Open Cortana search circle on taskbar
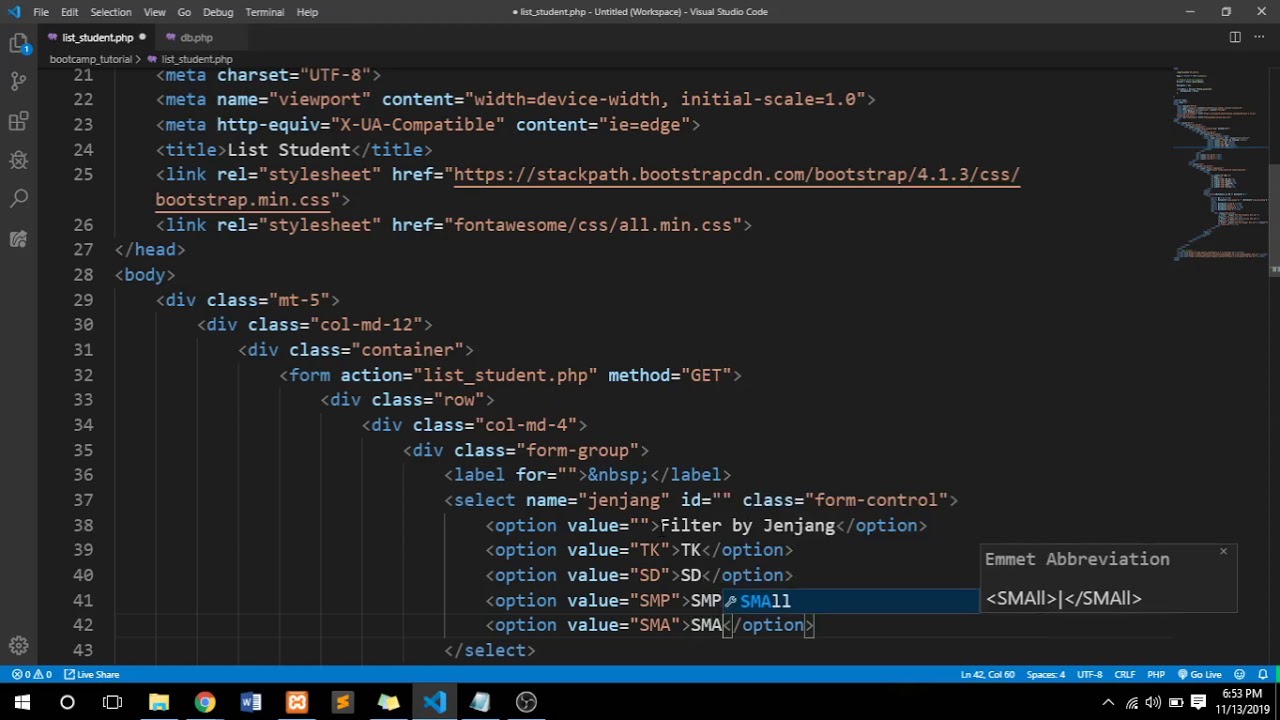Viewport: 1280px width, 720px height. 67,702
